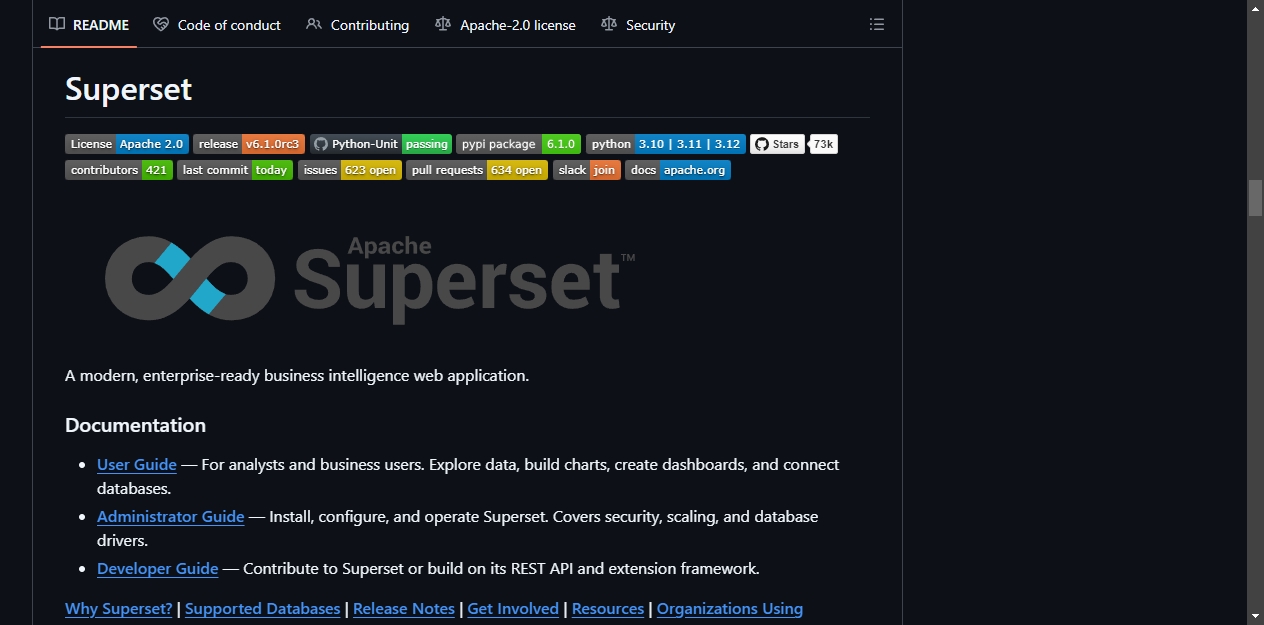Open the User Guide link
The height and width of the screenshot is (625, 1264).
coord(137,465)
